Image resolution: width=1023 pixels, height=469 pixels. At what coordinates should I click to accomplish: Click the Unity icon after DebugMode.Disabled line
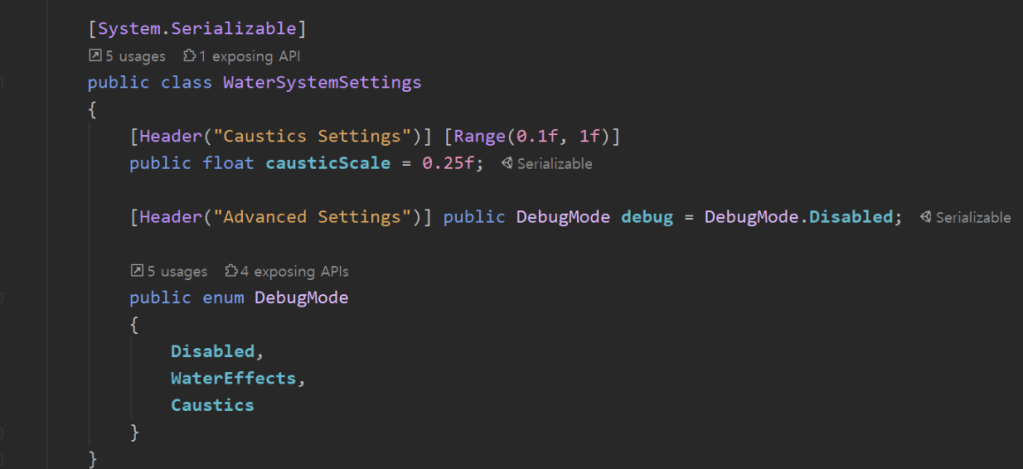click(926, 217)
